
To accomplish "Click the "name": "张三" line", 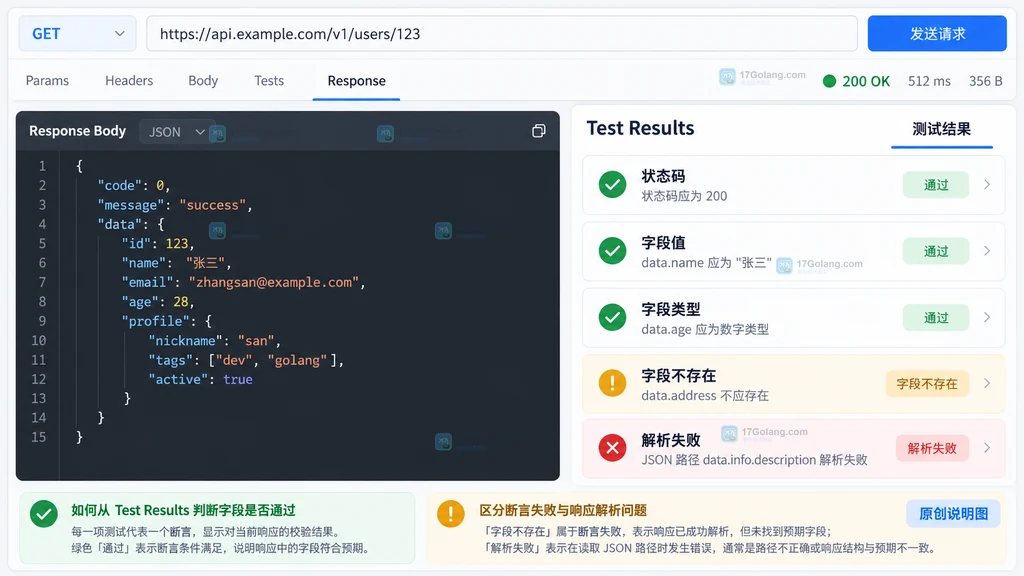I will point(176,263).
